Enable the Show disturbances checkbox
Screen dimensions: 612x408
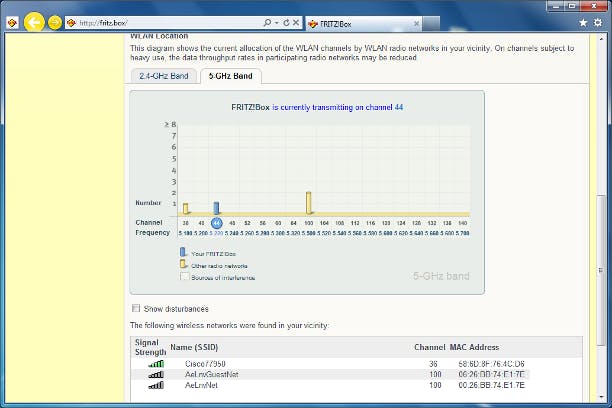(136, 308)
